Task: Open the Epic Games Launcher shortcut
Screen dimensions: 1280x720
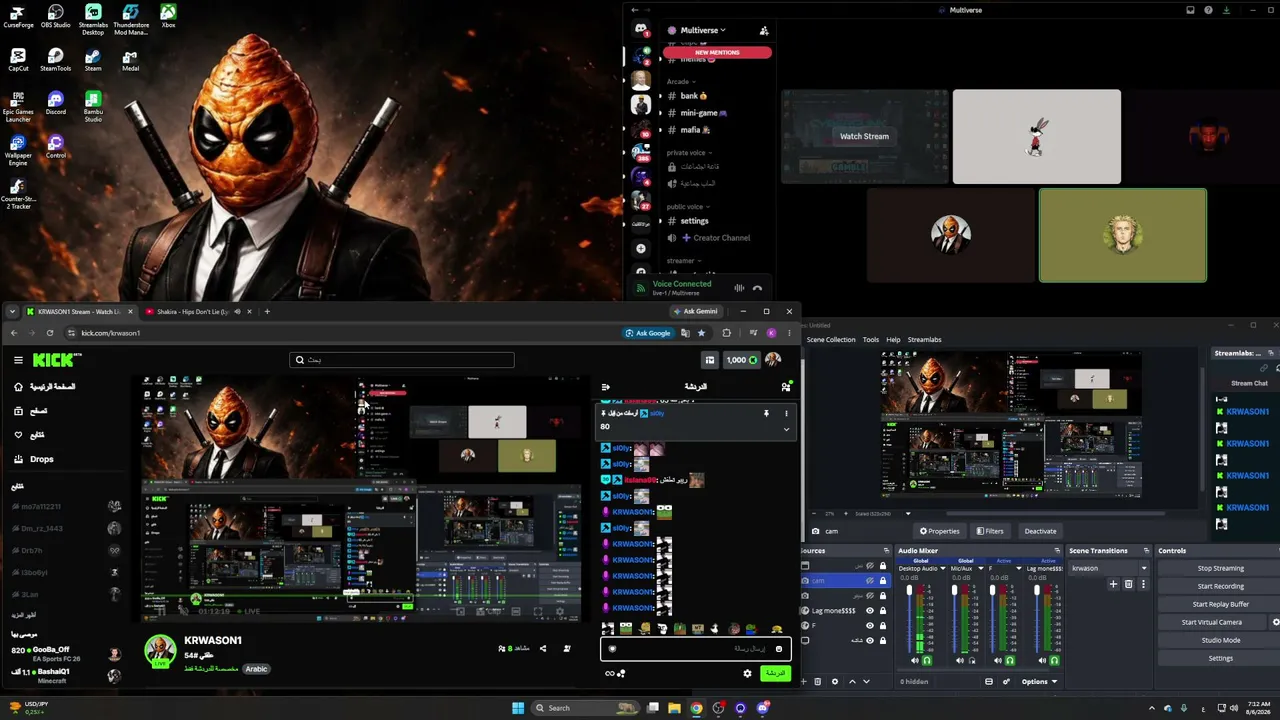Action: tap(18, 107)
